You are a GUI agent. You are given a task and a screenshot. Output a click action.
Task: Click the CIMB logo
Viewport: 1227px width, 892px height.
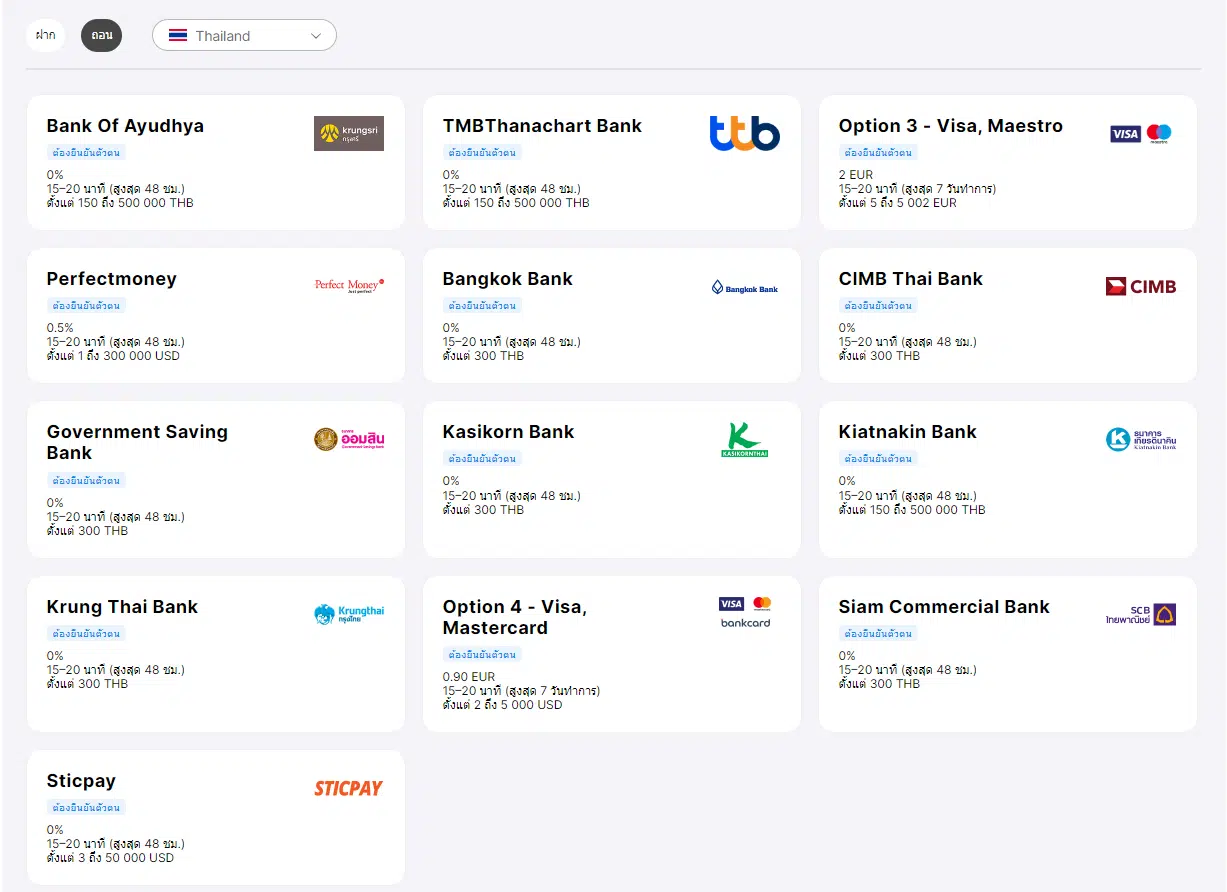[x=1141, y=287]
